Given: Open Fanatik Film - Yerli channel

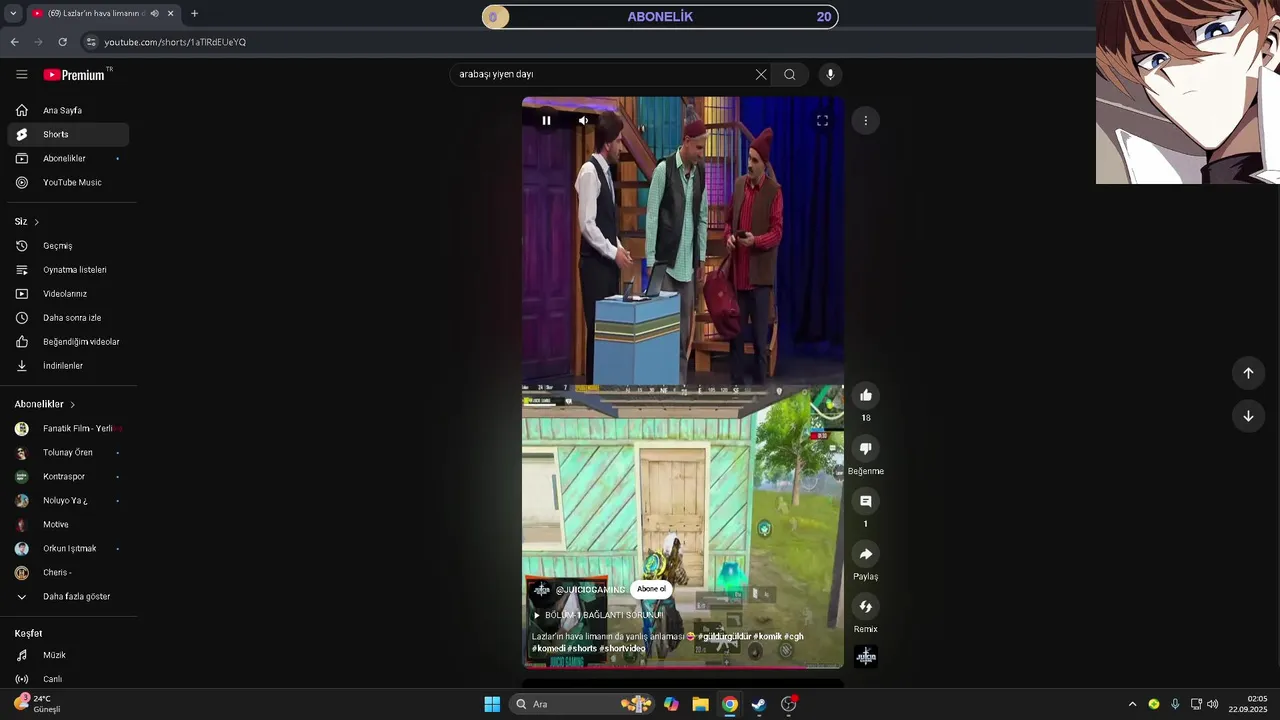Looking at the screenshot, I should point(68,428).
